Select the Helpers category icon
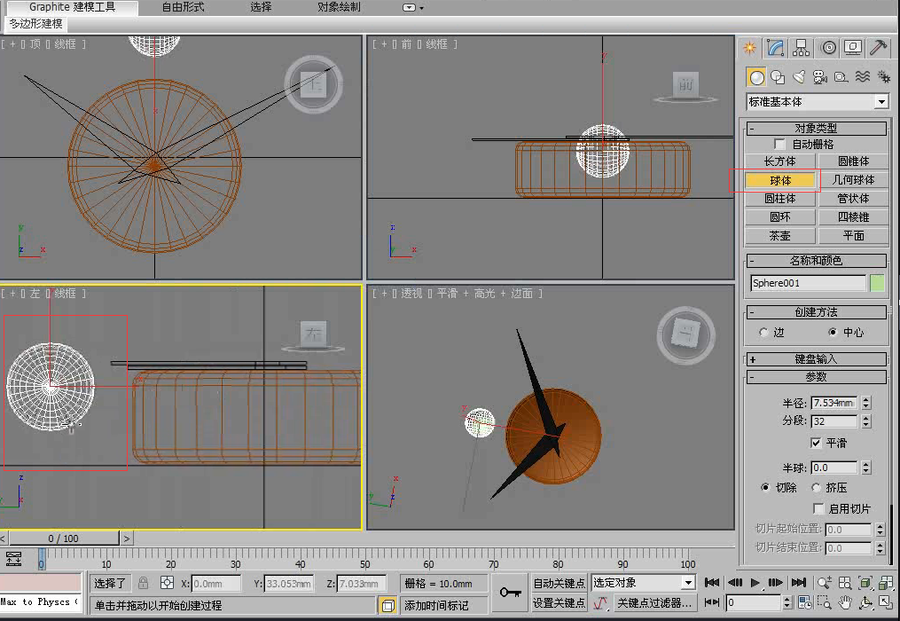Image resolution: width=900 pixels, height=621 pixels. [841, 77]
